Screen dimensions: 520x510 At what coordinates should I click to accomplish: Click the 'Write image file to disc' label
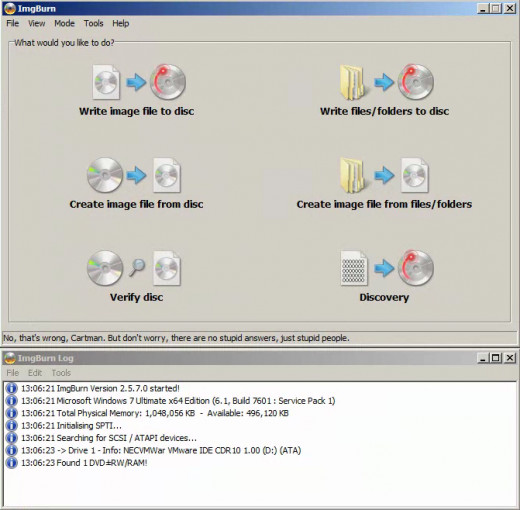point(137,111)
